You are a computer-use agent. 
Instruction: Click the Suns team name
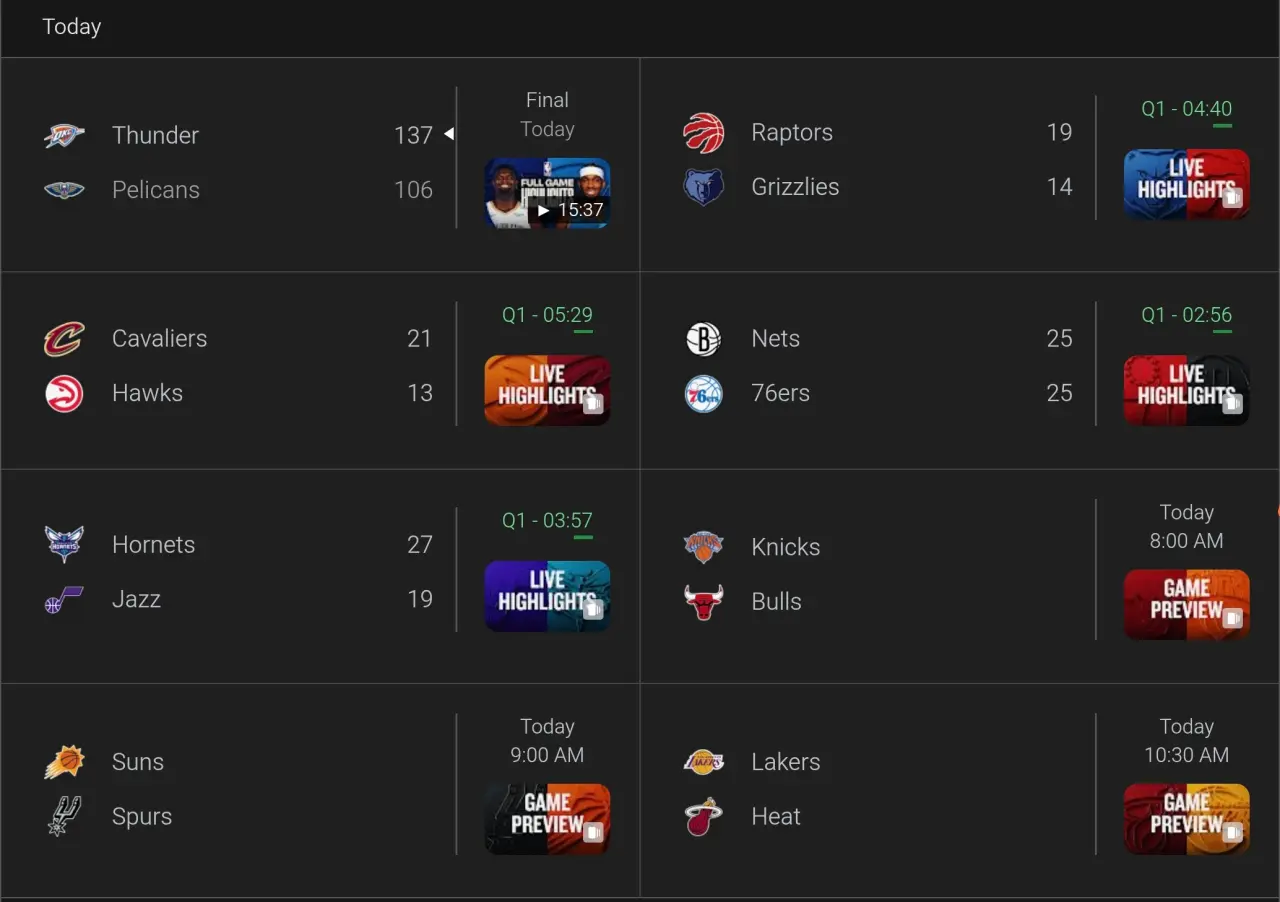tap(138, 762)
